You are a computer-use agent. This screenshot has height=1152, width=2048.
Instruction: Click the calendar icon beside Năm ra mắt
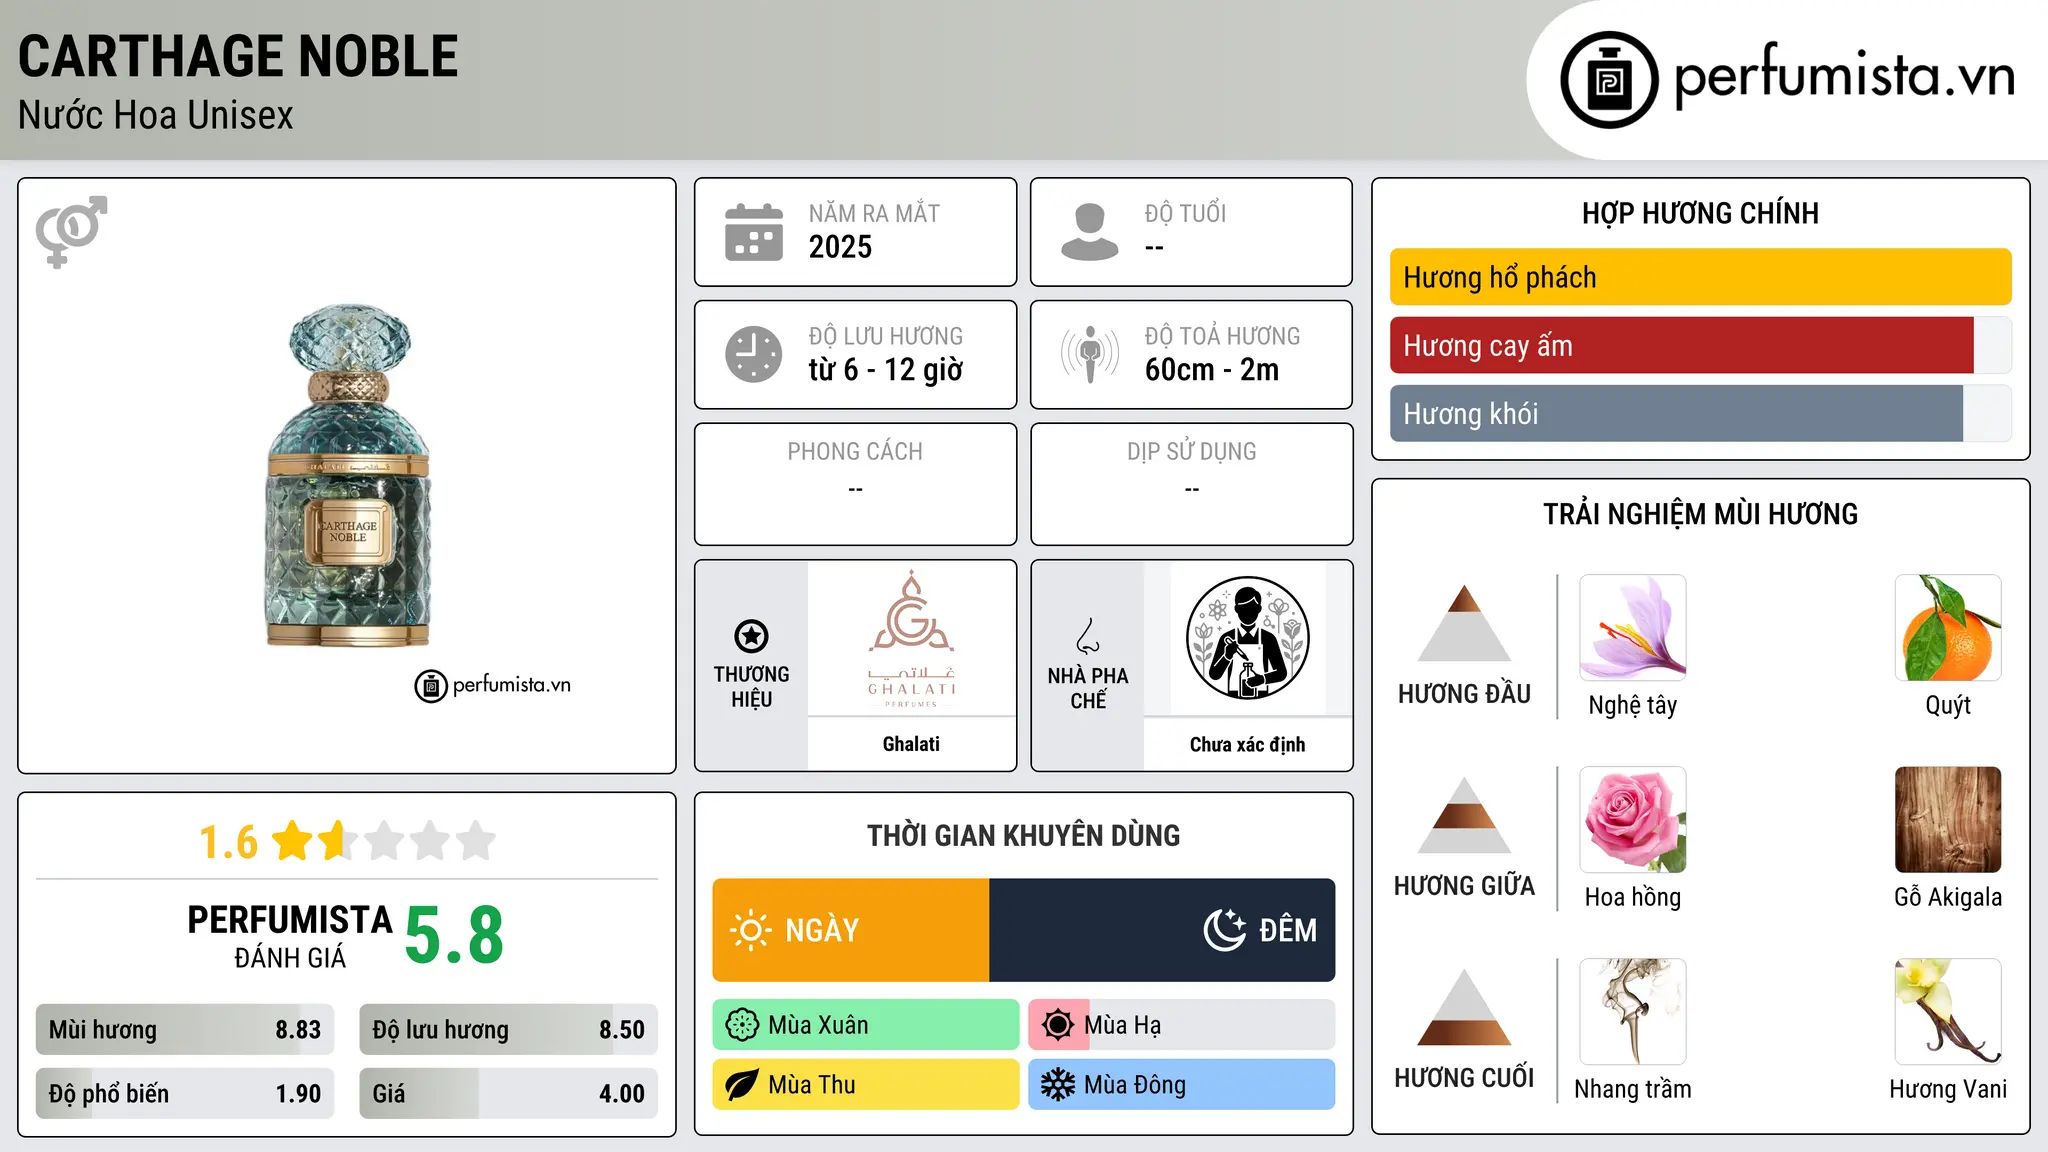pos(754,232)
